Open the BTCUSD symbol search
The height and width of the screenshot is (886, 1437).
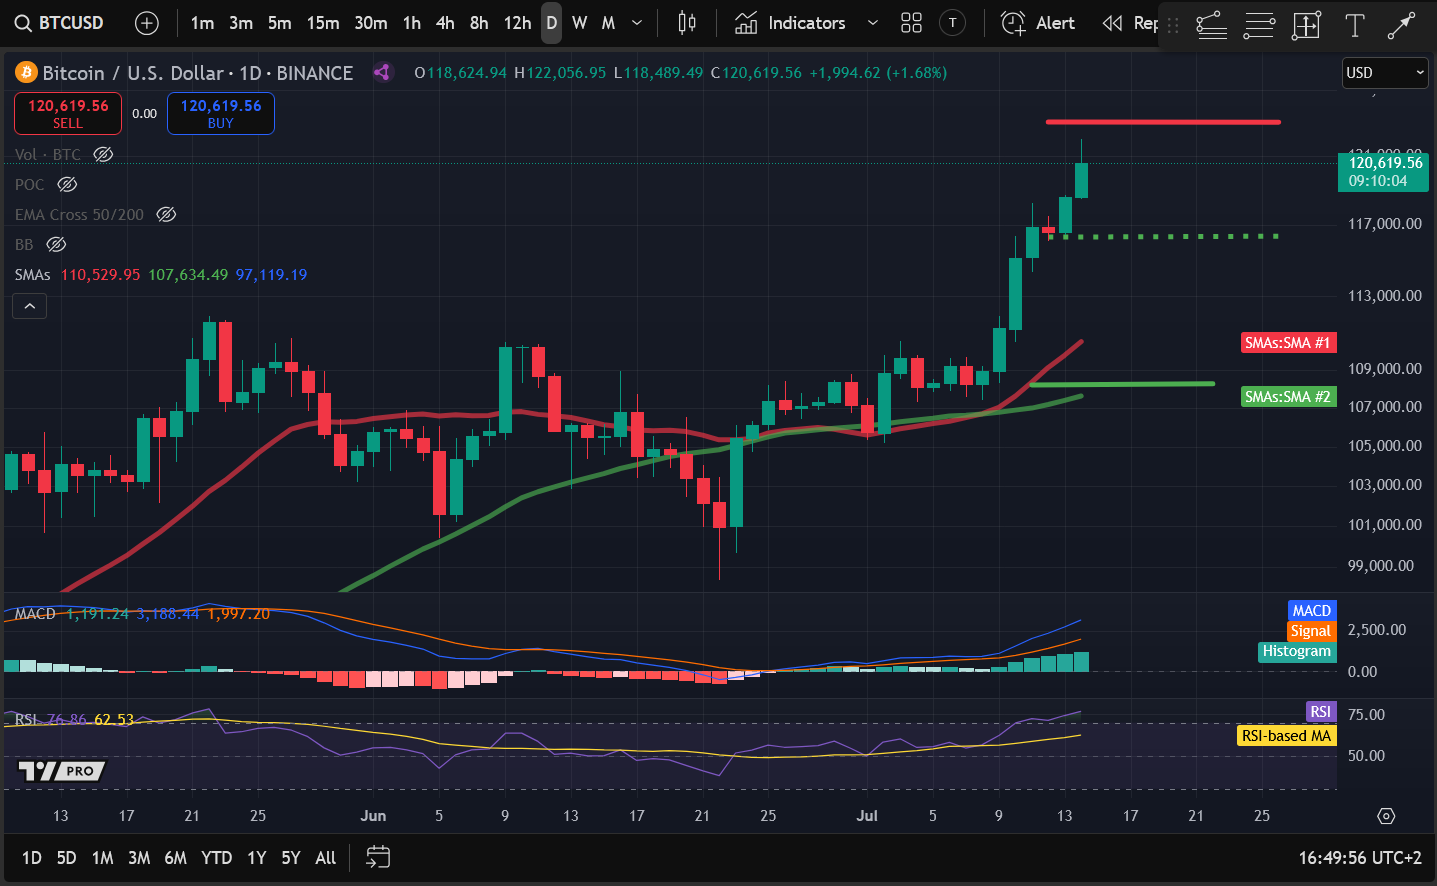click(60, 23)
